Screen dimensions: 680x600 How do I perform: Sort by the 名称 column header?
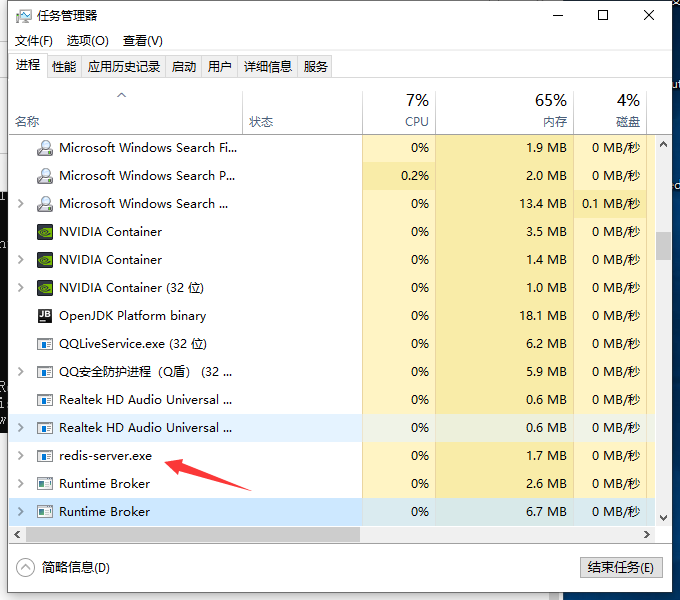click(125, 112)
